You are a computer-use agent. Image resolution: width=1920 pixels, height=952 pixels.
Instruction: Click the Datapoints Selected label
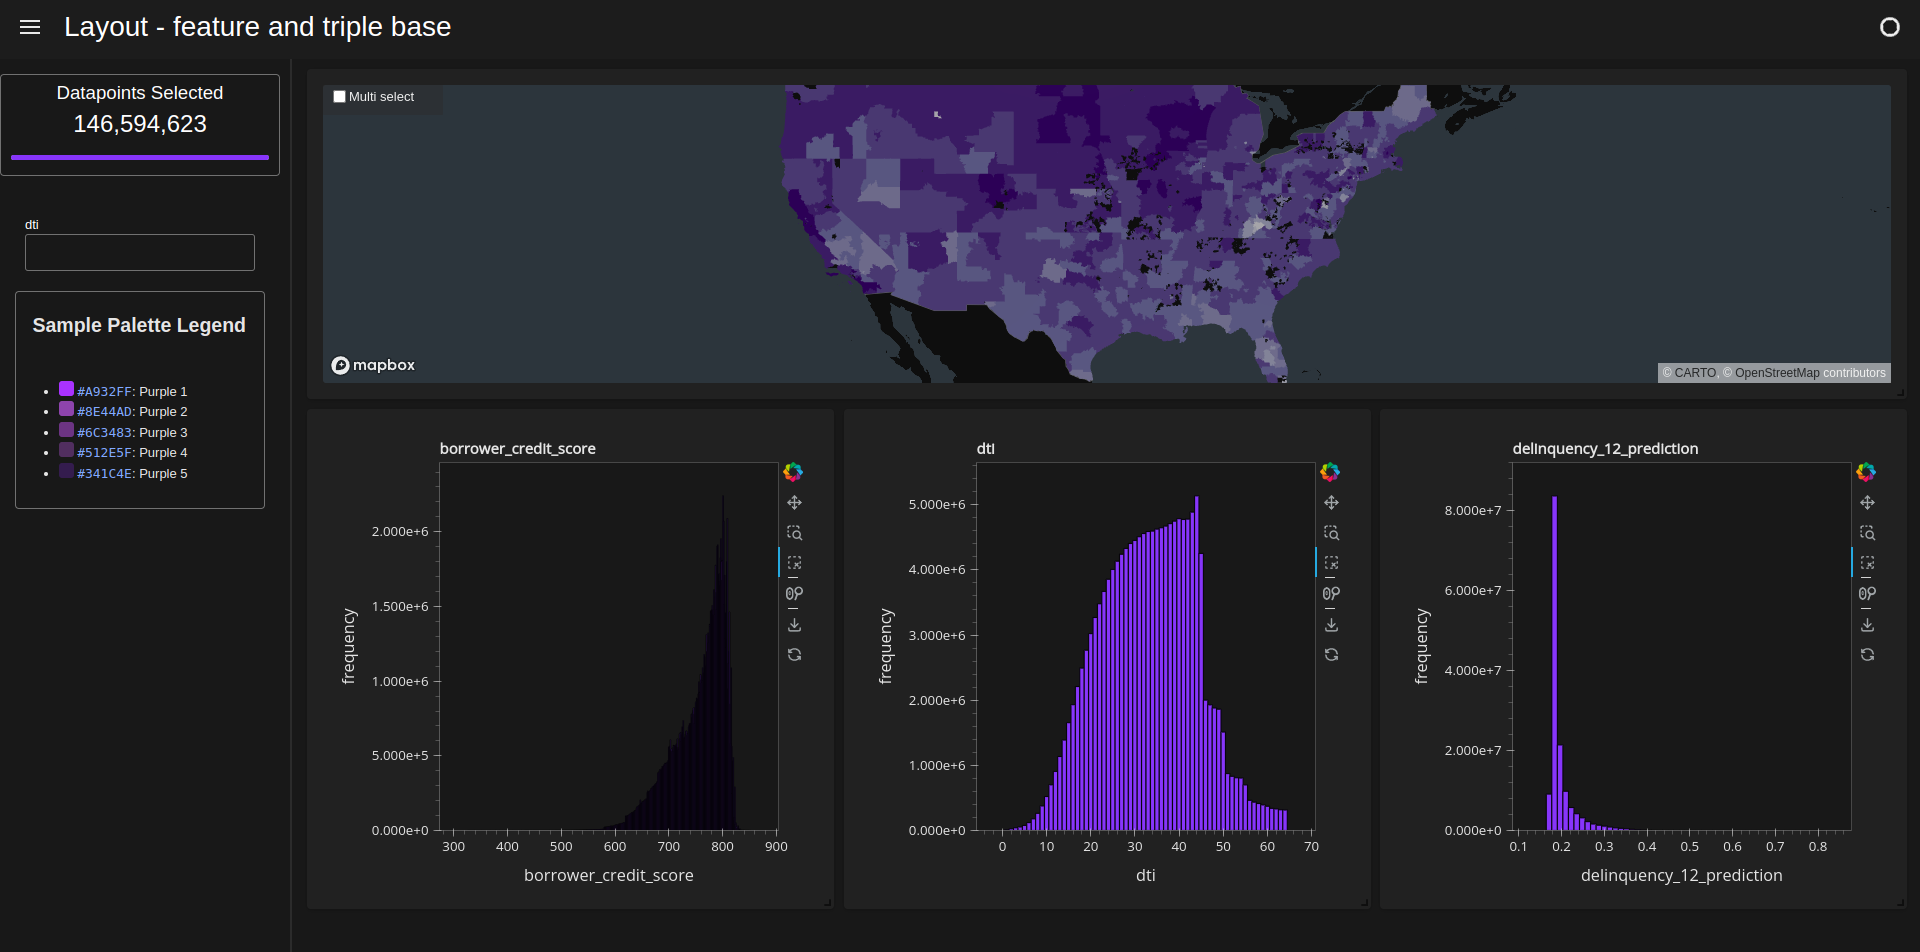pos(140,93)
